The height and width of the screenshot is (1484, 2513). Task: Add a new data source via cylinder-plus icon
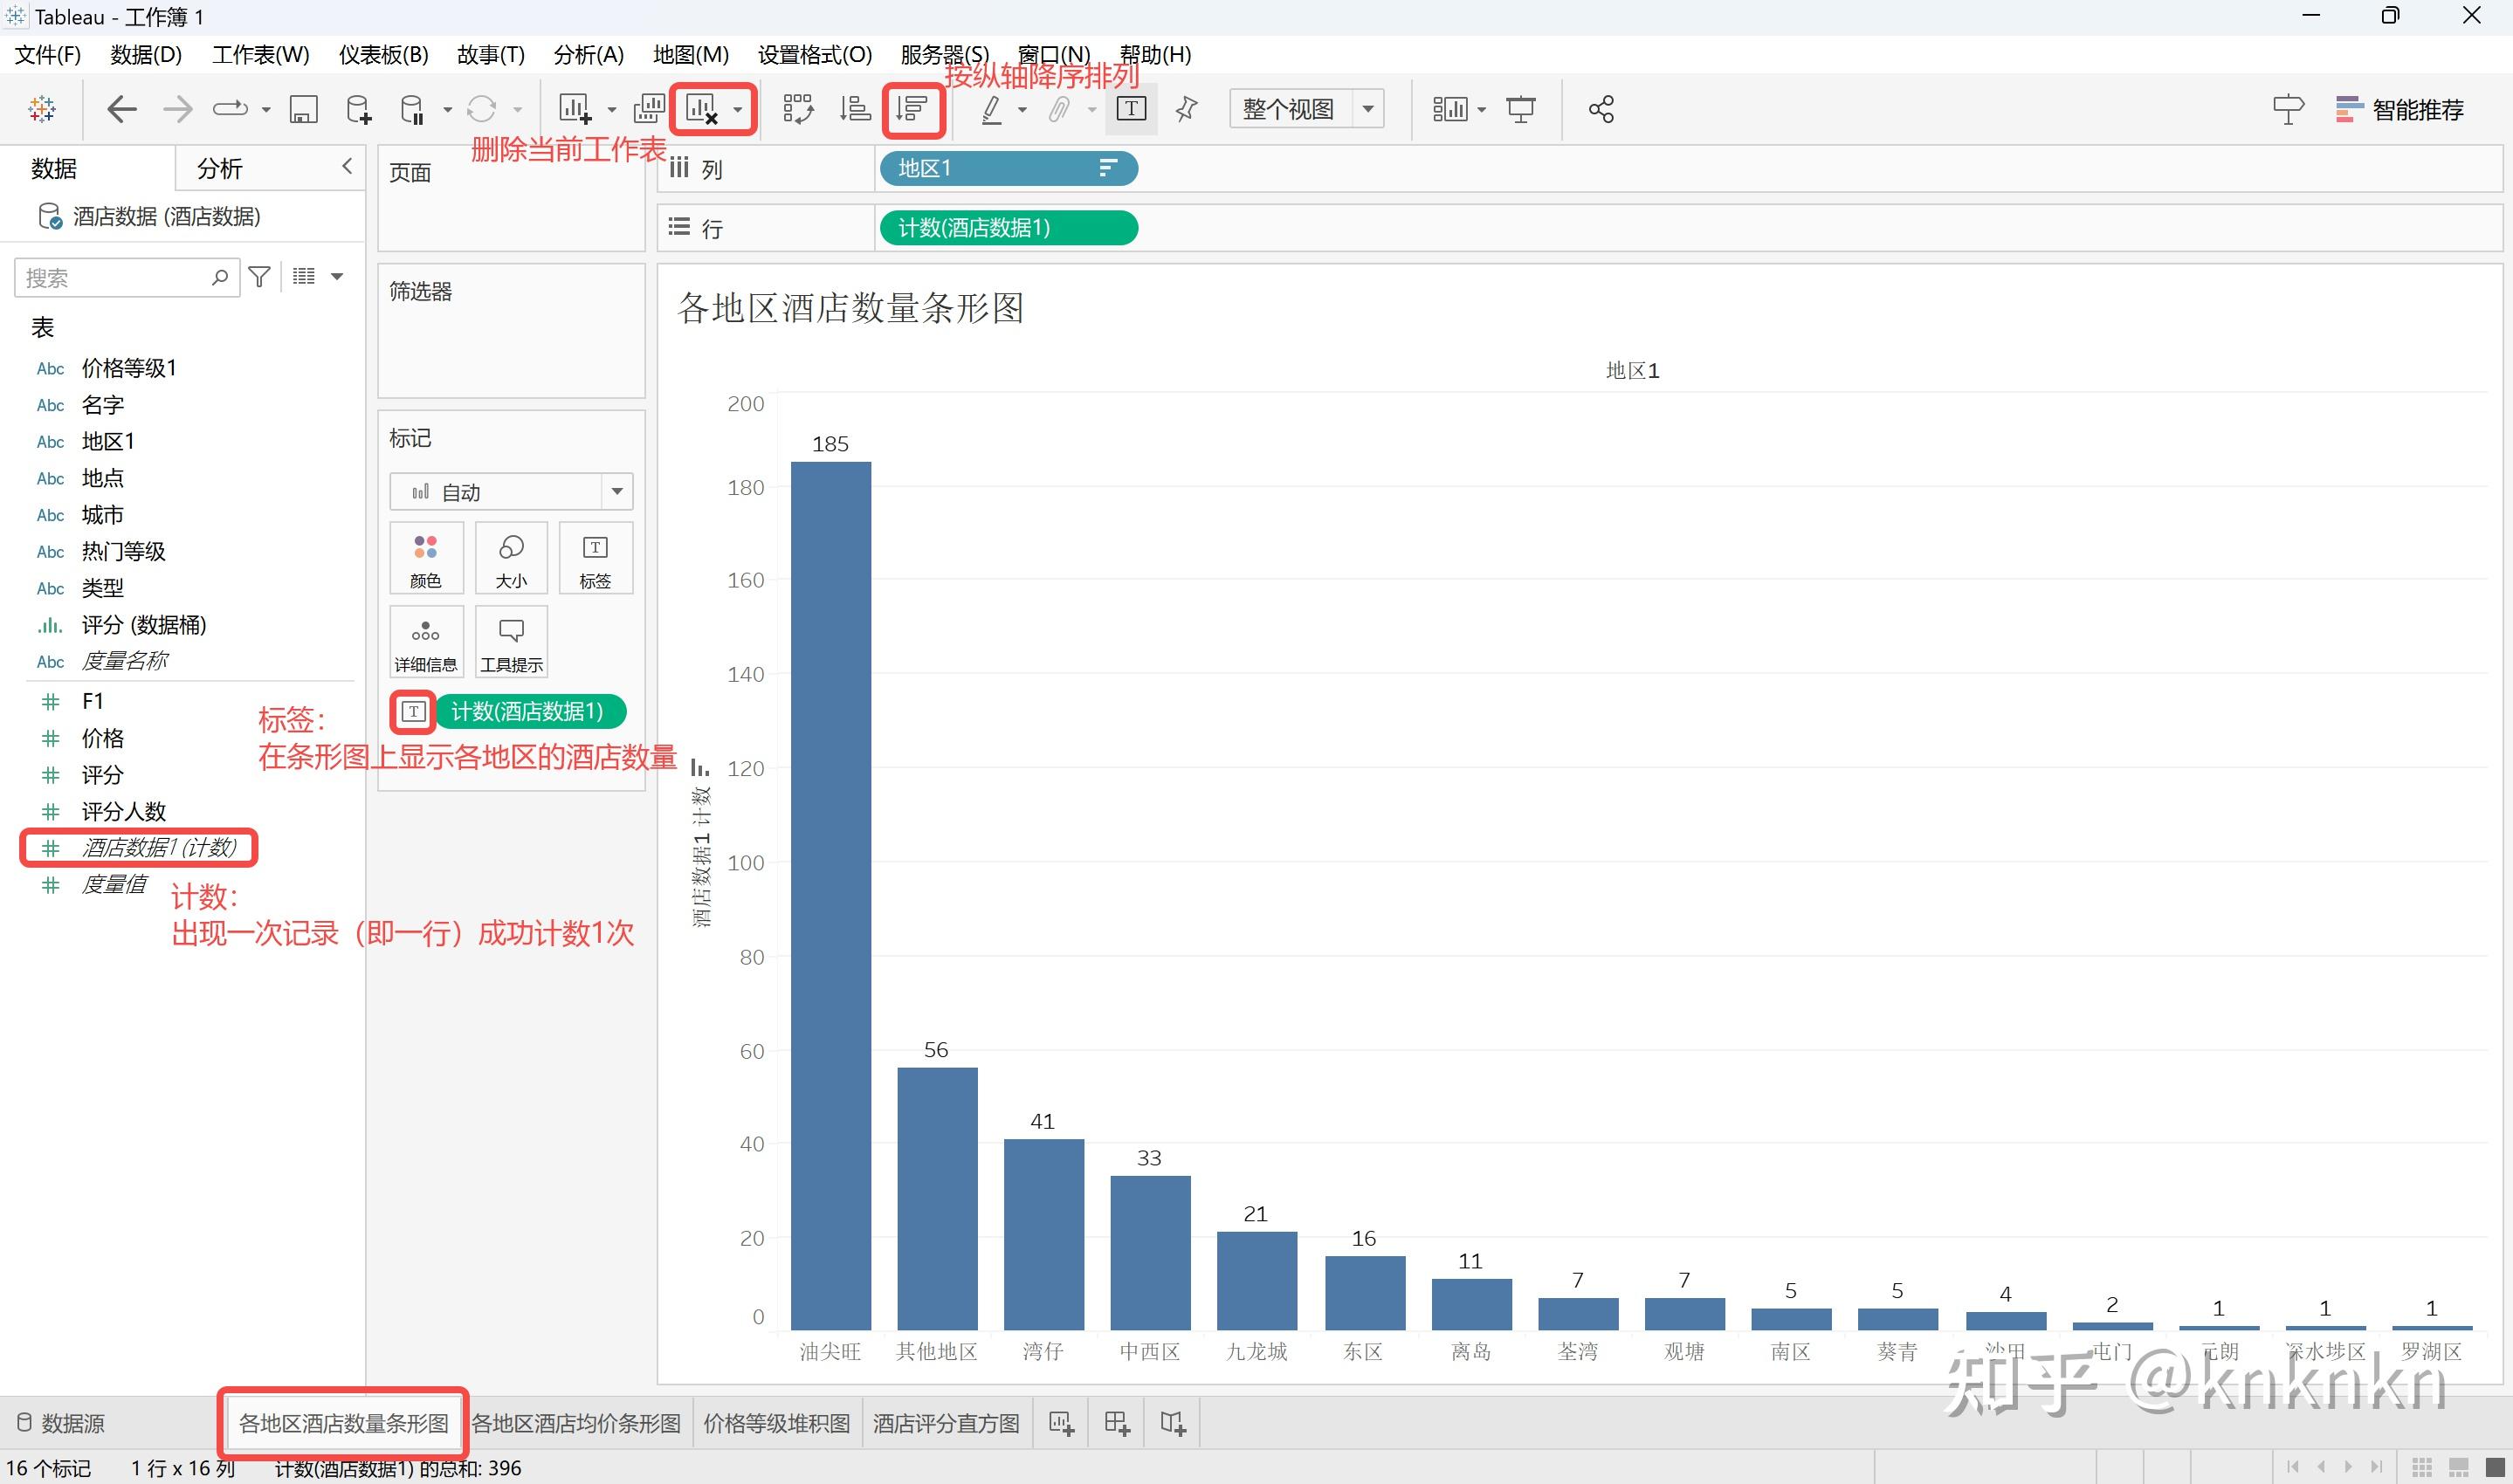[358, 109]
